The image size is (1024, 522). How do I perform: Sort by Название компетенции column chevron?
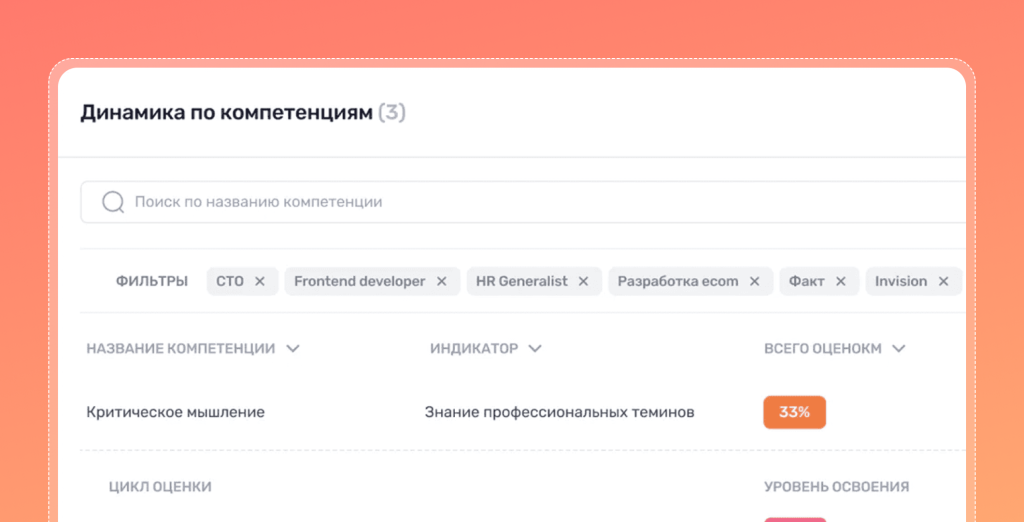coord(293,349)
